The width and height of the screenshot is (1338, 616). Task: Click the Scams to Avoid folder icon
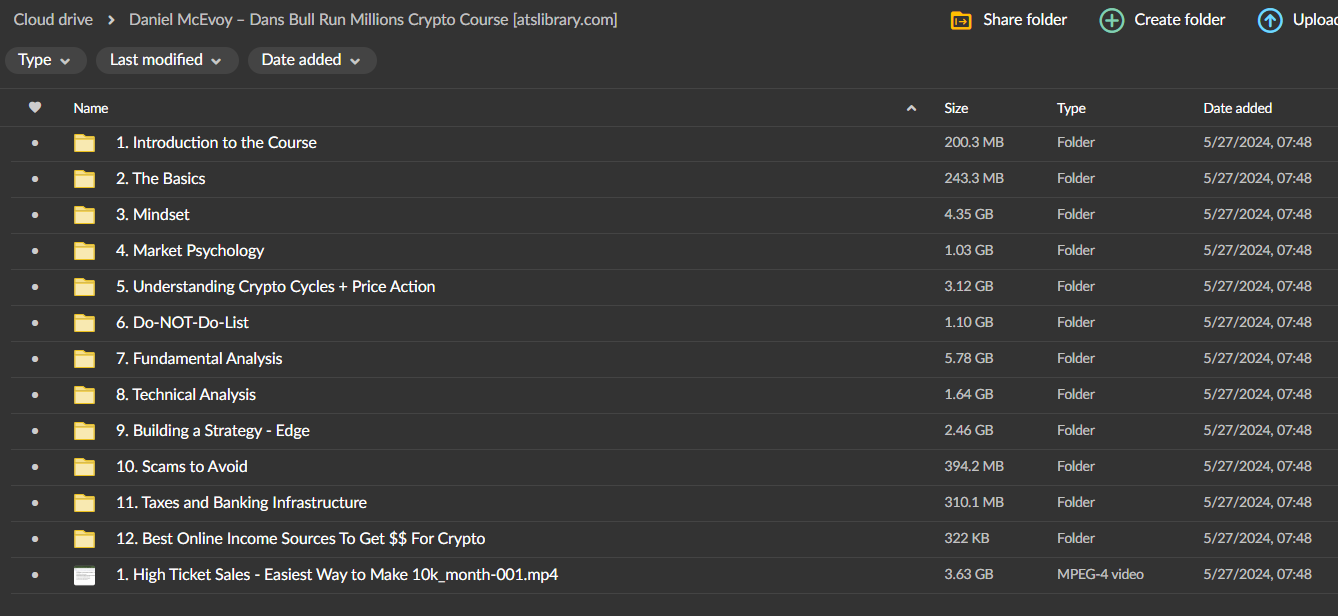coord(84,467)
